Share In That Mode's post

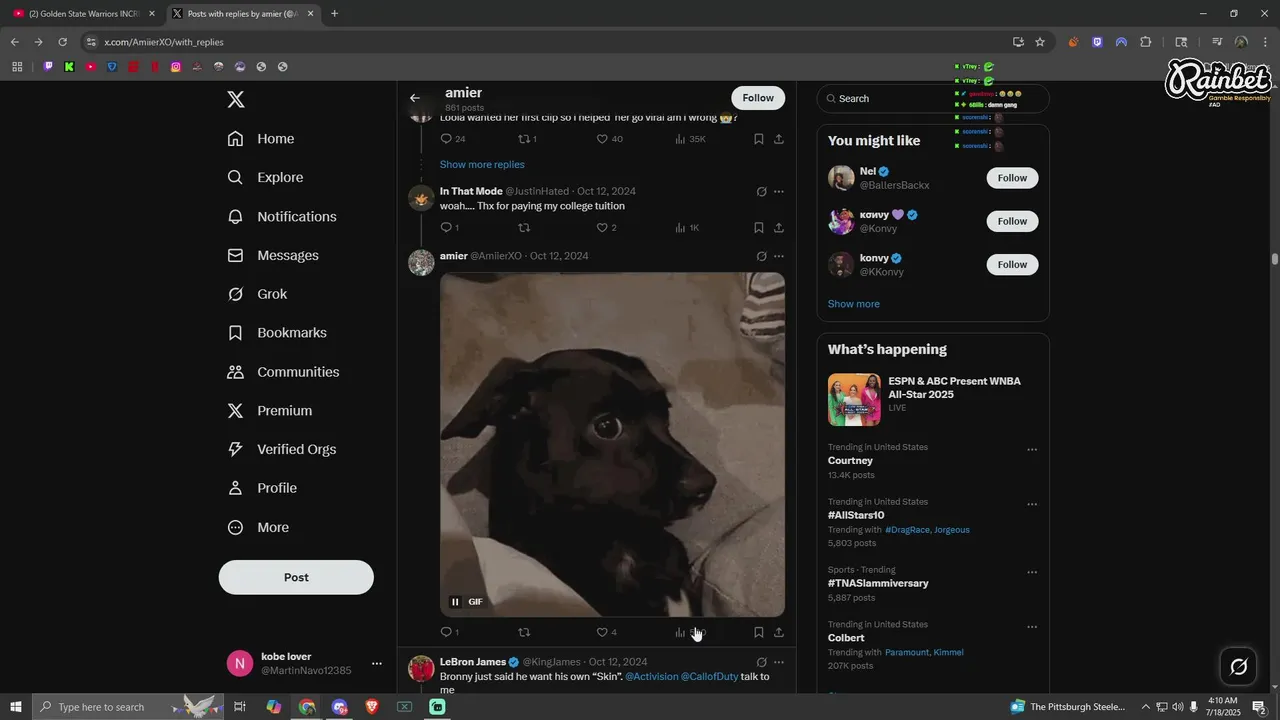pos(779,228)
